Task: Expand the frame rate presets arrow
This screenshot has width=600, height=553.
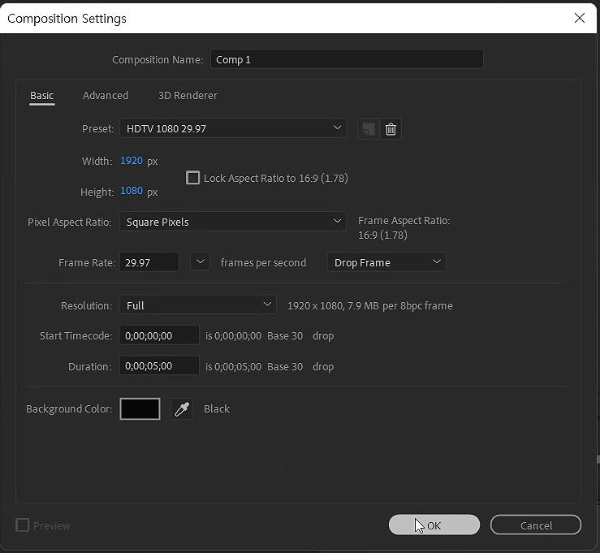Action: 200,262
